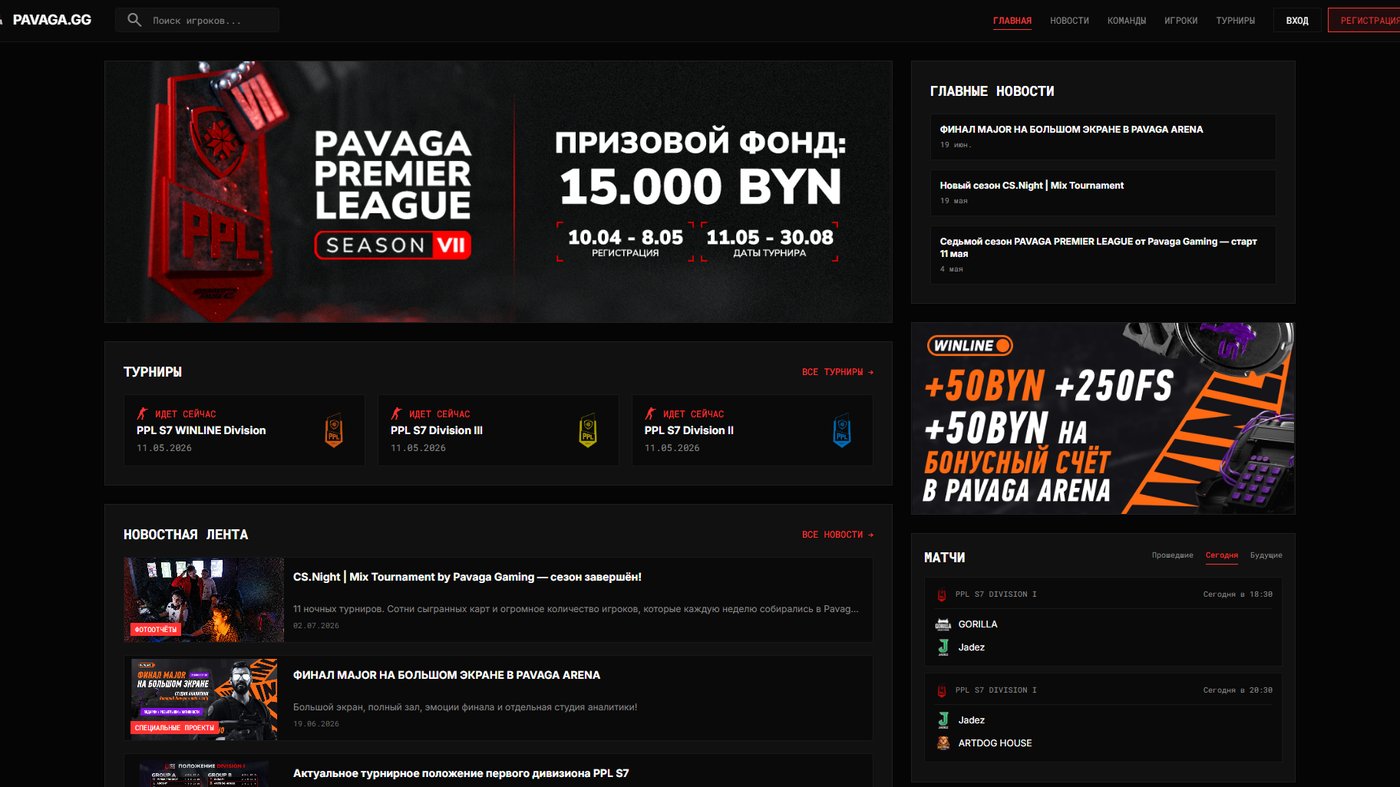Click the ВХОД login button

click(x=1297, y=20)
